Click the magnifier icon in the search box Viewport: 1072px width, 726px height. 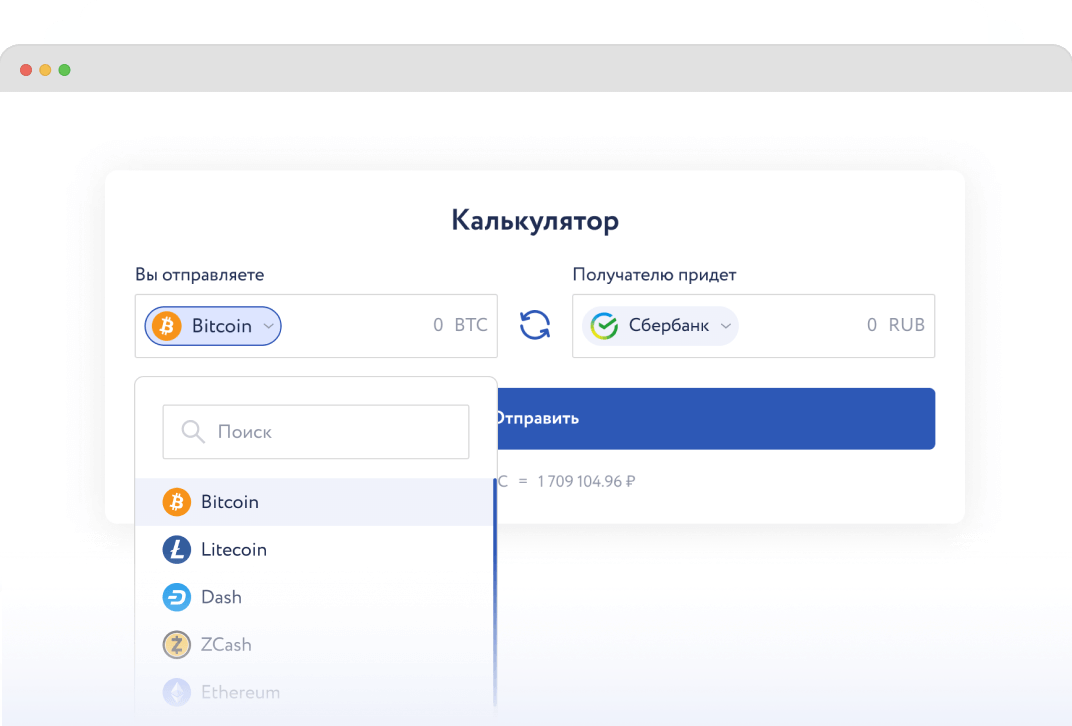(193, 432)
